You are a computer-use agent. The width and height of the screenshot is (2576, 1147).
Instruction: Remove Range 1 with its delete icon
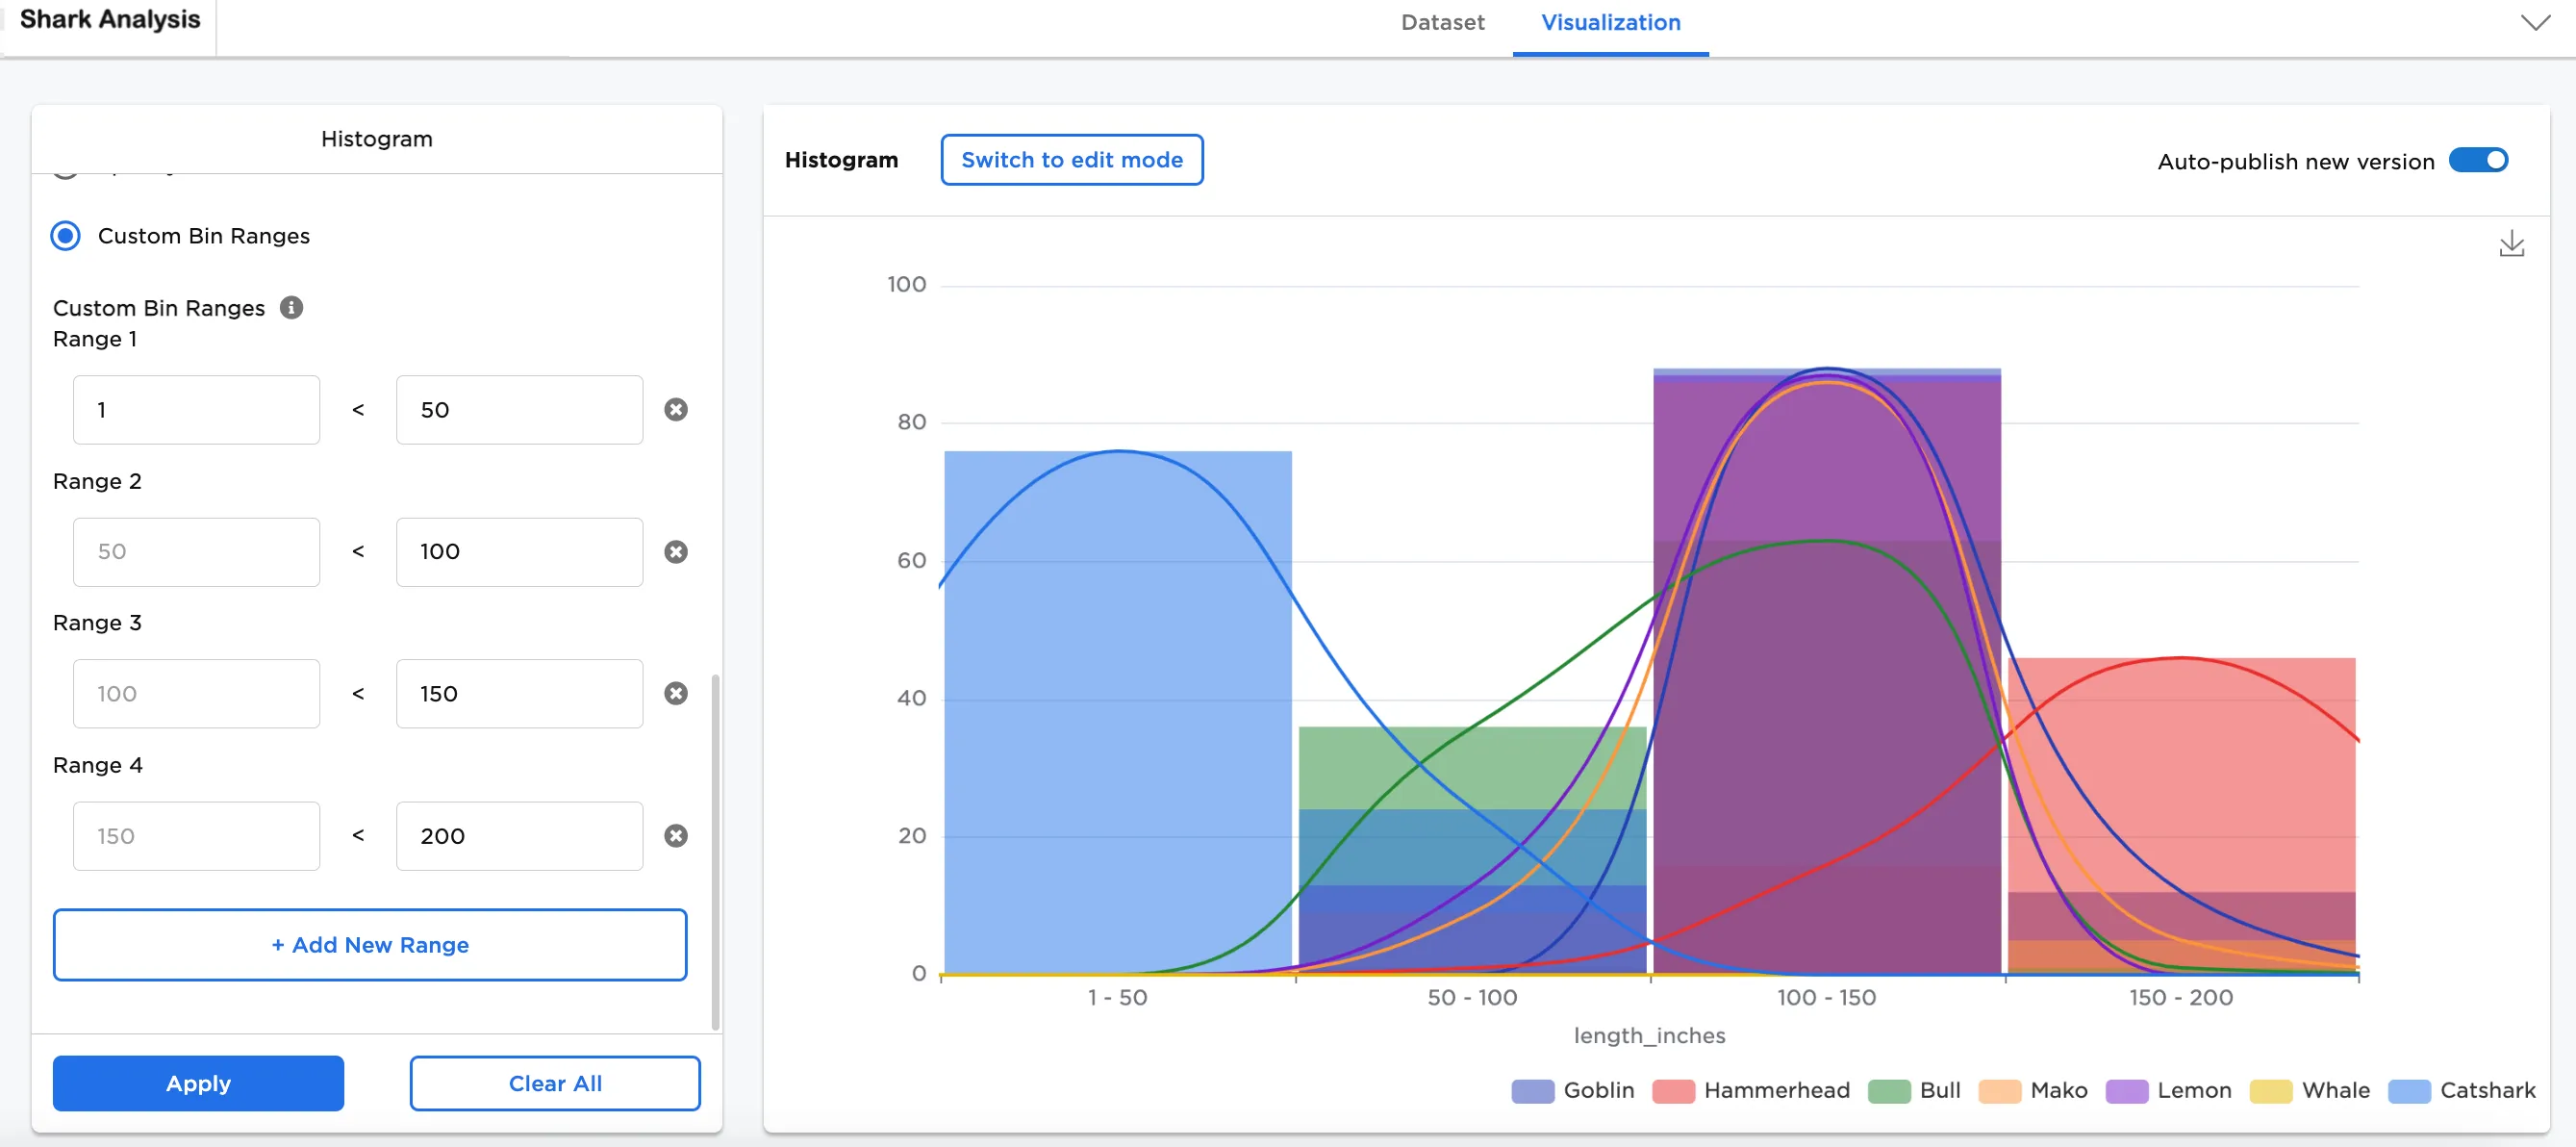click(x=676, y=409)
